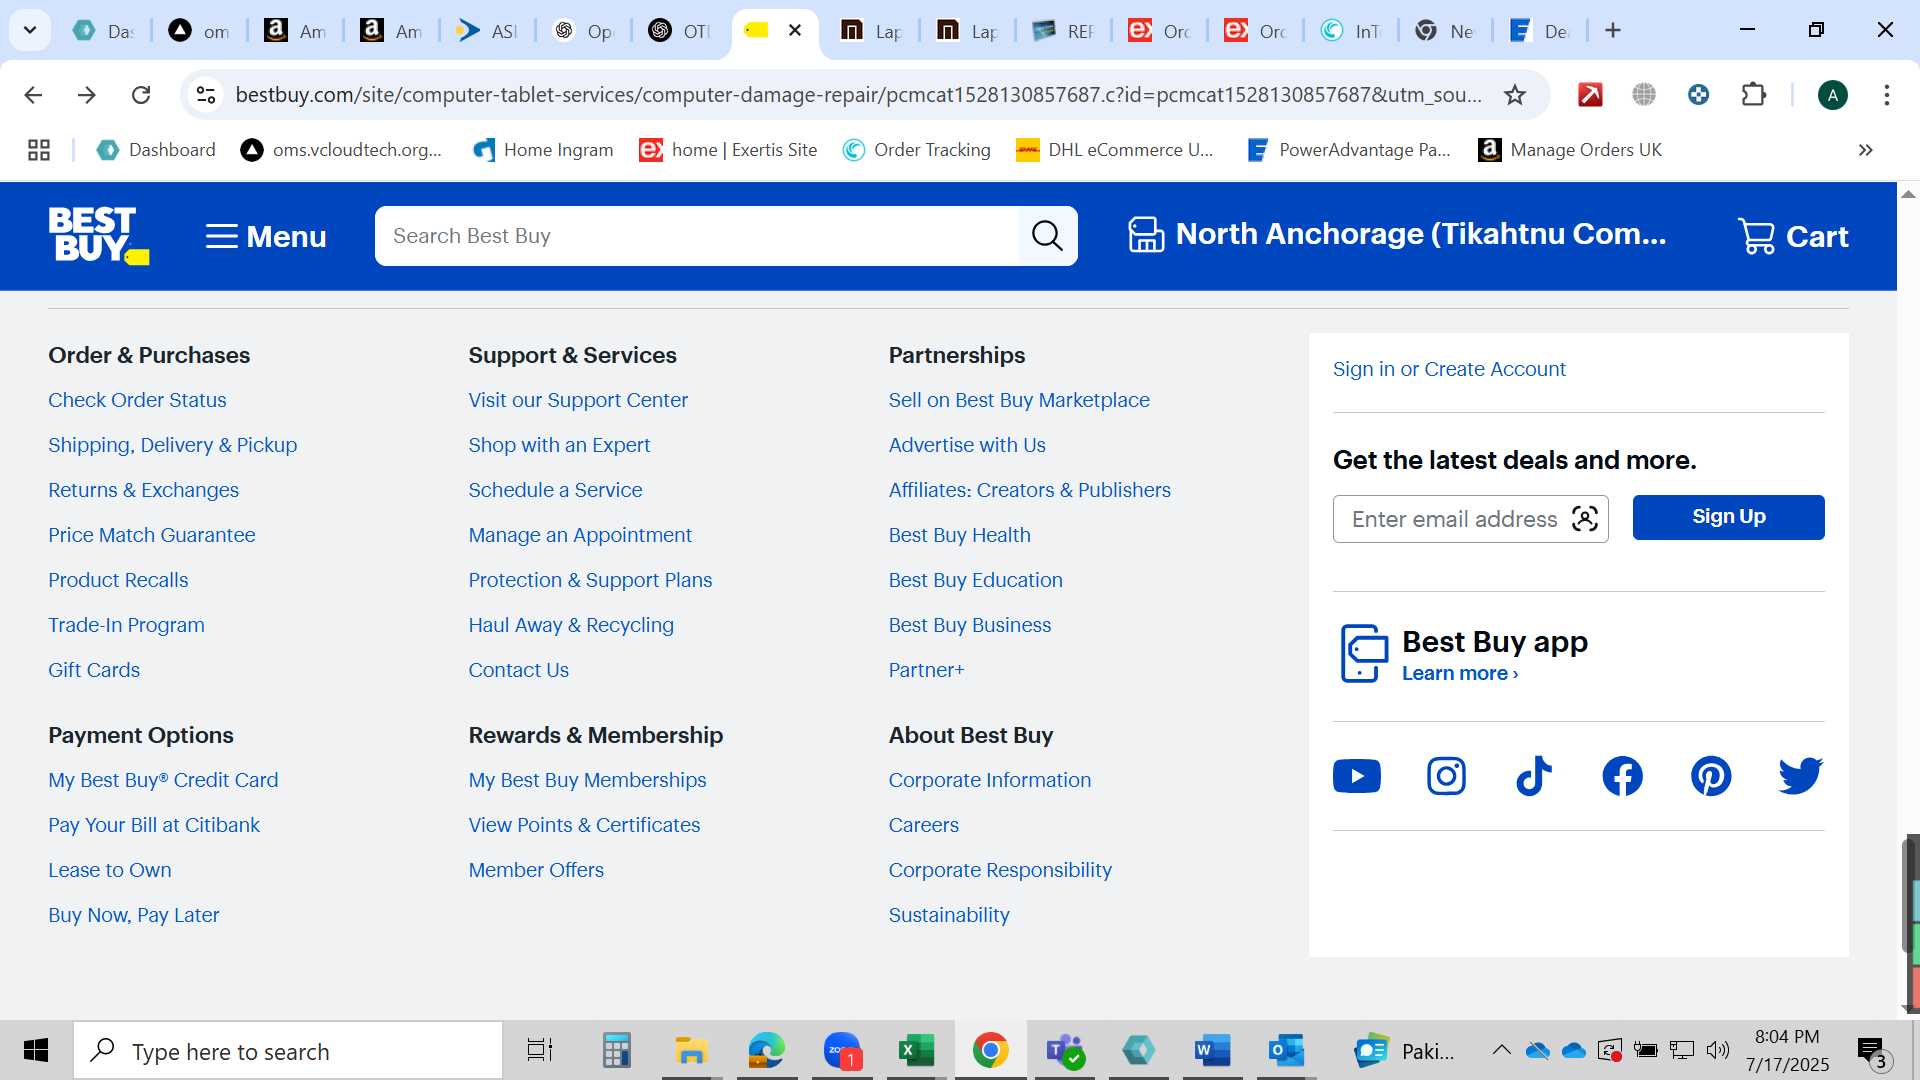
Task: Open the hamburger Menu
Action: pyautogui.click(x=266, y=236)
